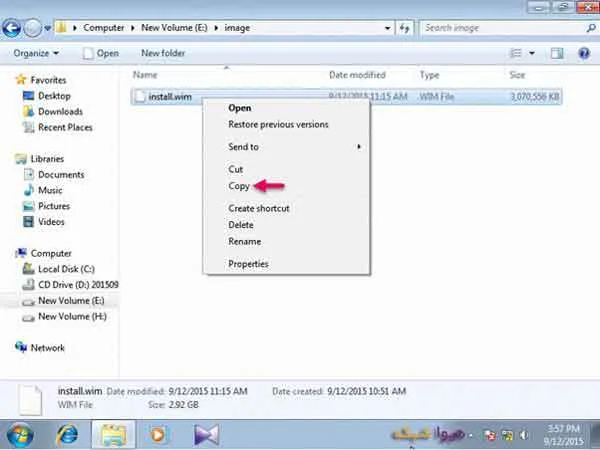The image size is (600, 450).
Task: Open Windows Media Player from taskbar
Action: click(158, 435)
